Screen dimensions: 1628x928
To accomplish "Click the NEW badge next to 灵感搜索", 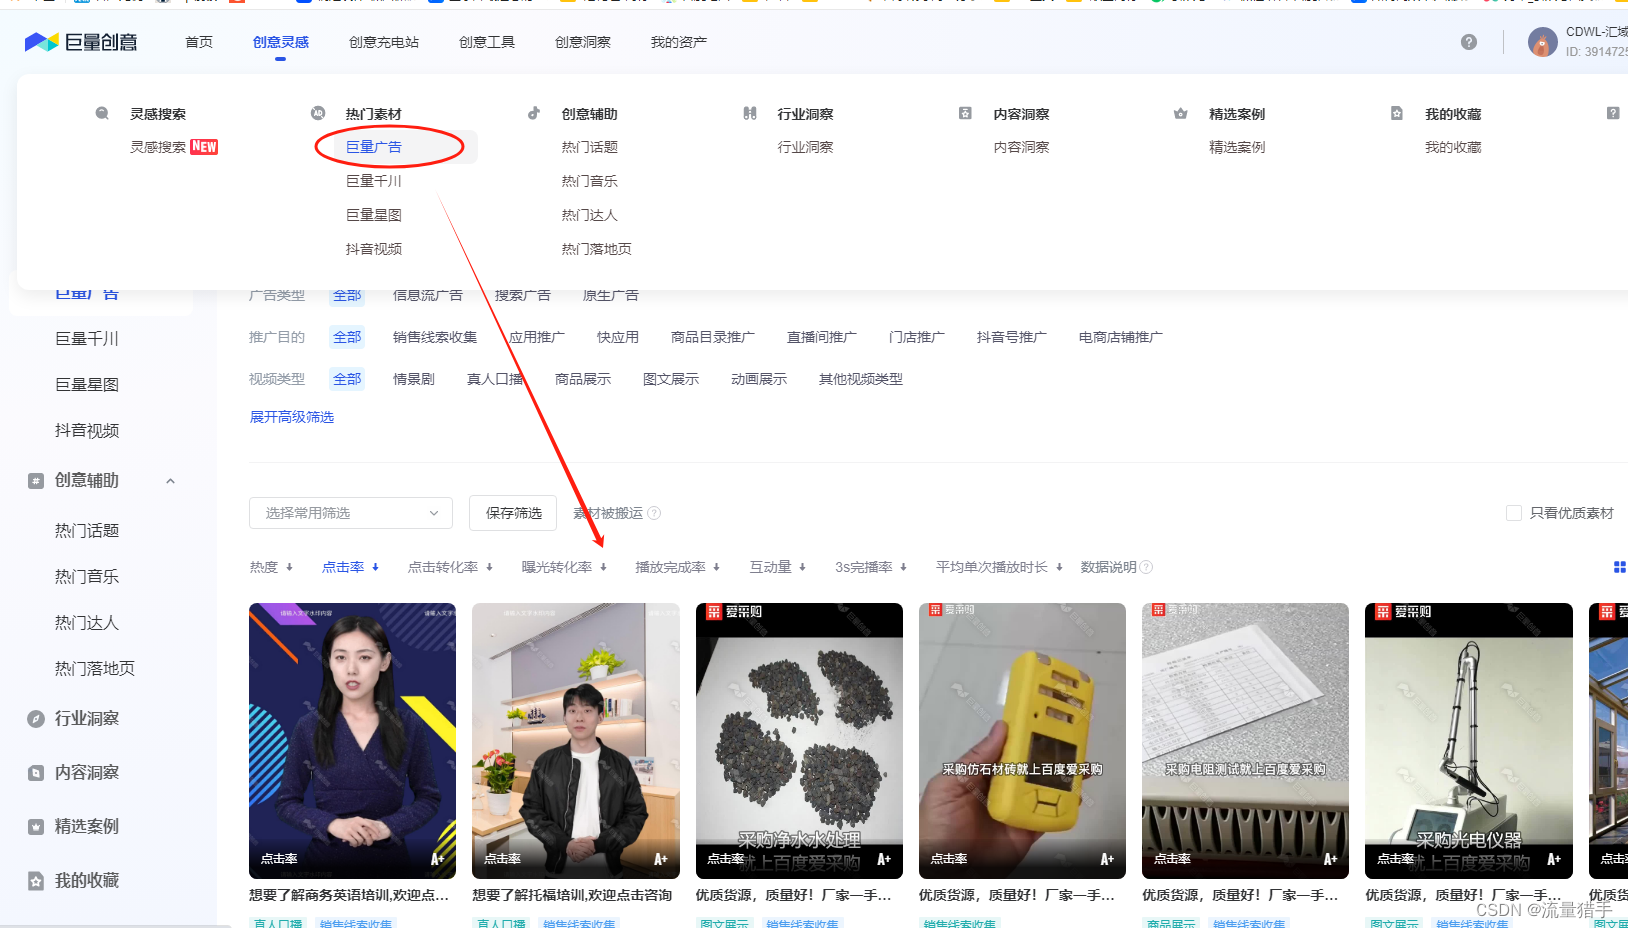I will point(204,147).
